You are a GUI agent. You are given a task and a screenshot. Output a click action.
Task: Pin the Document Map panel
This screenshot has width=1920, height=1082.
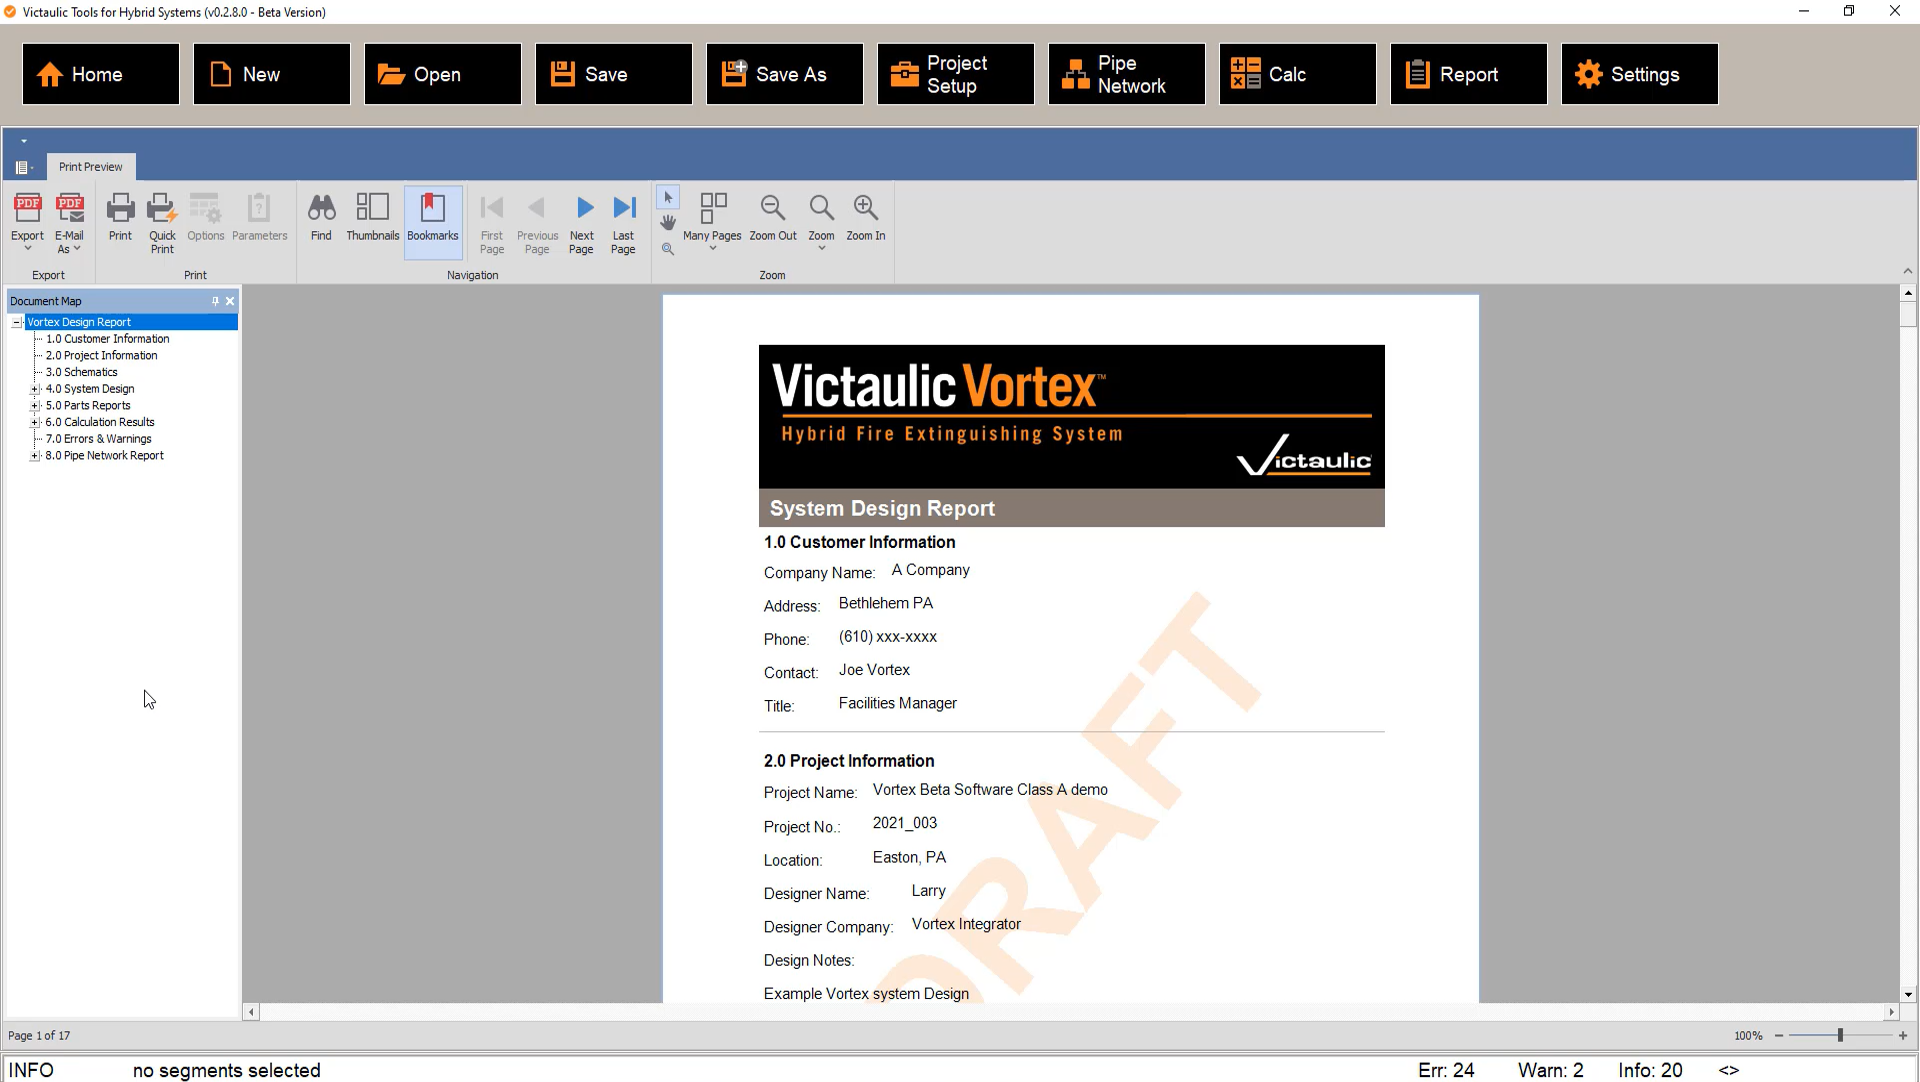215,301
